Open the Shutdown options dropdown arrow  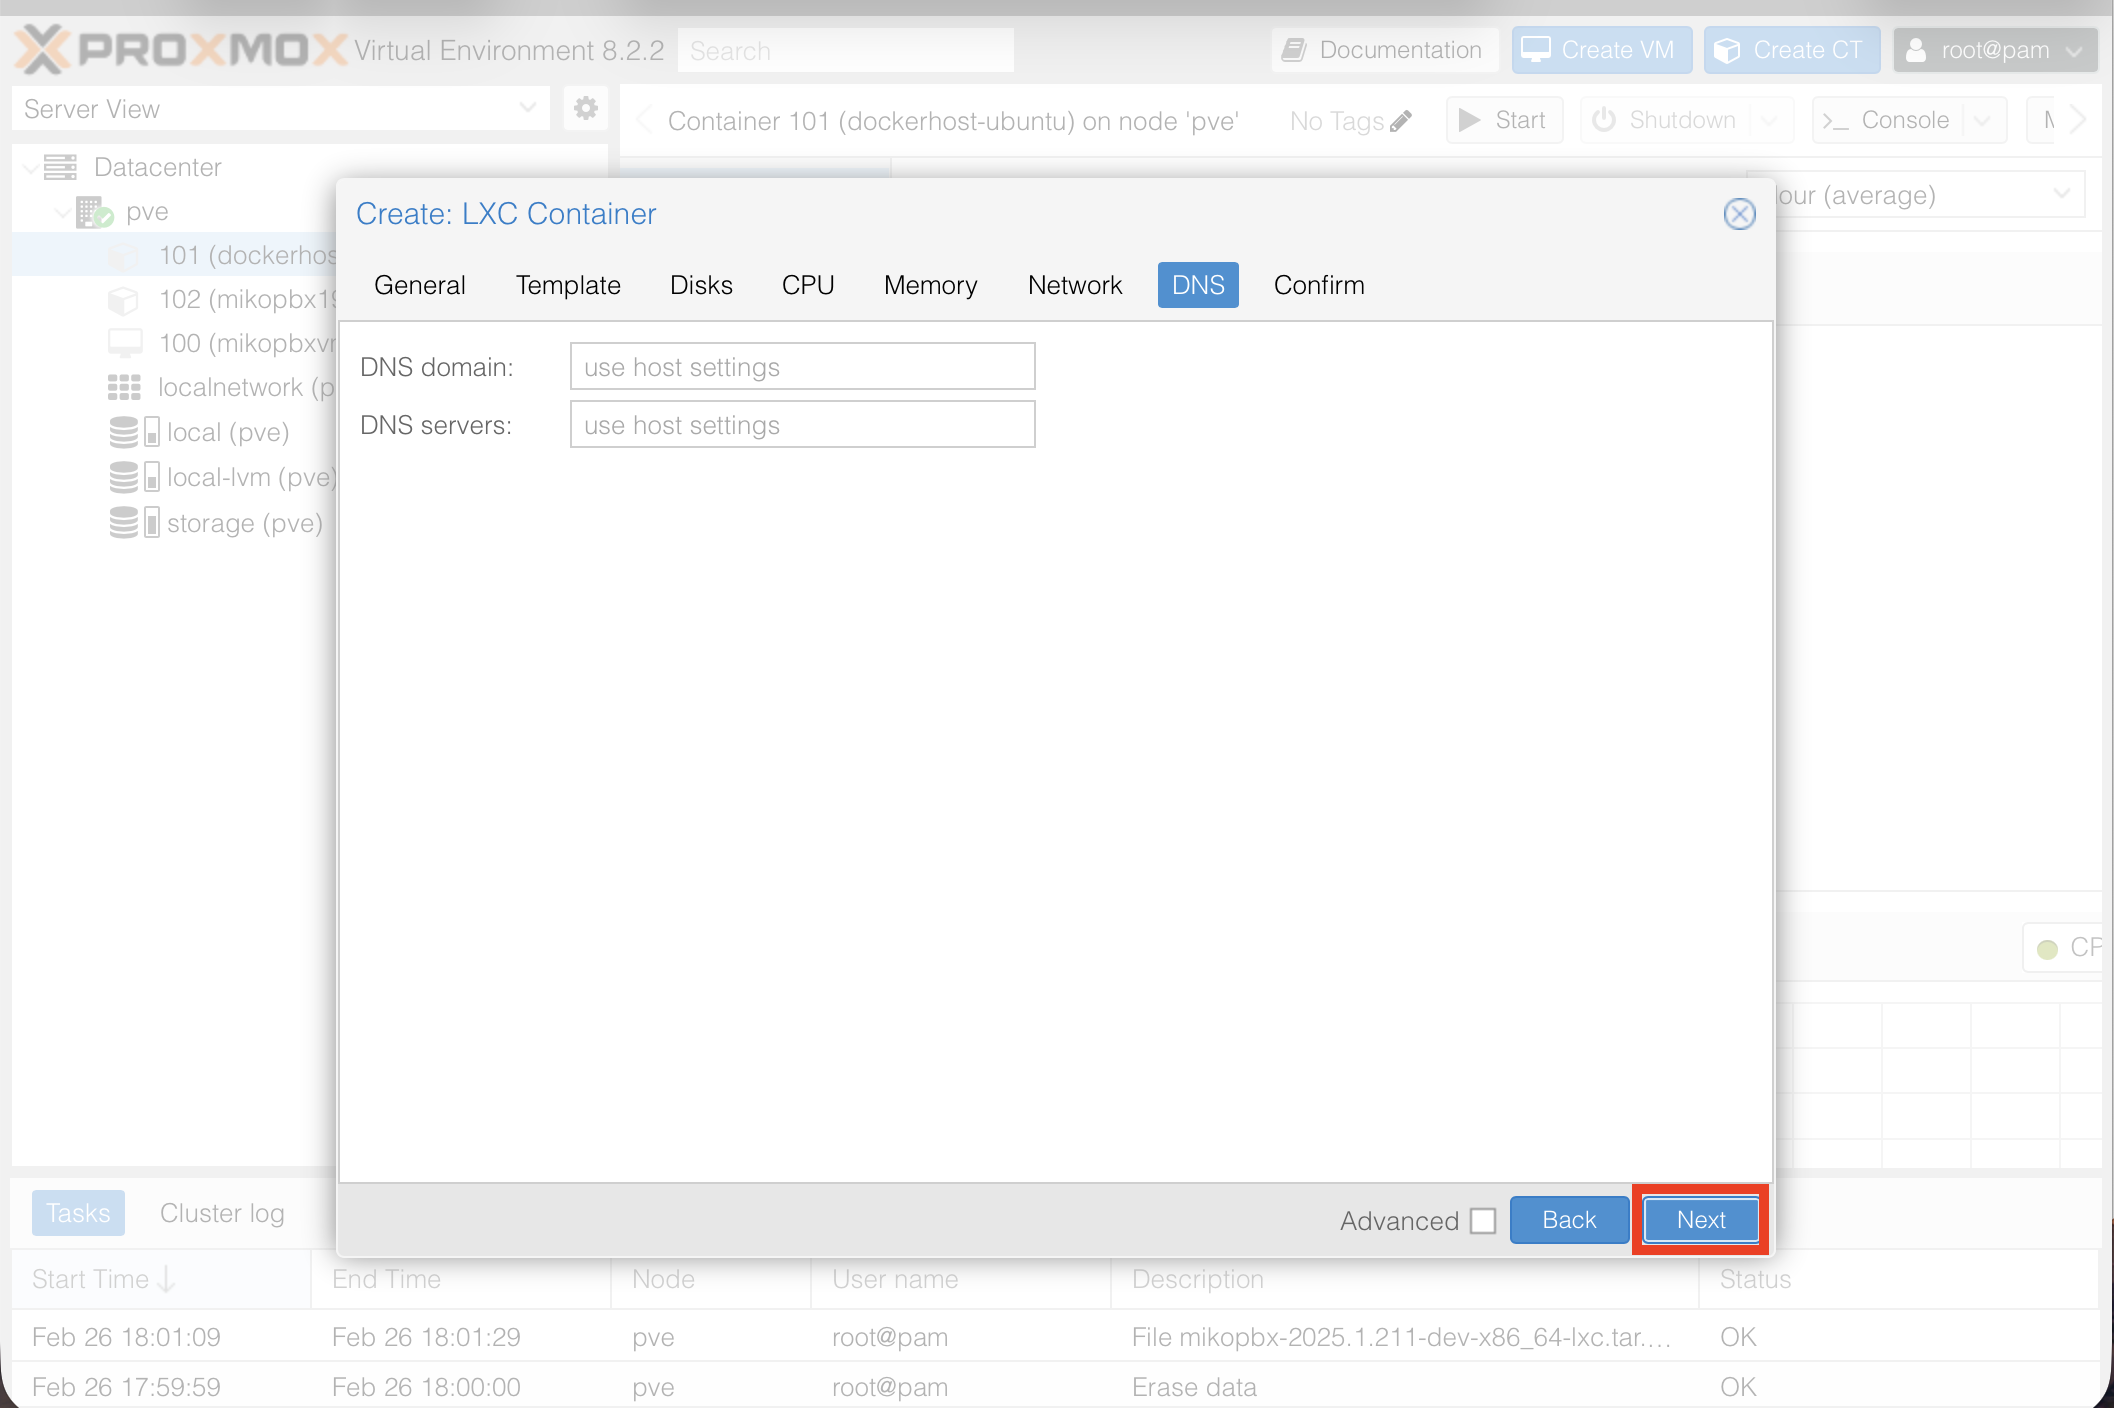pos(1769,121)
